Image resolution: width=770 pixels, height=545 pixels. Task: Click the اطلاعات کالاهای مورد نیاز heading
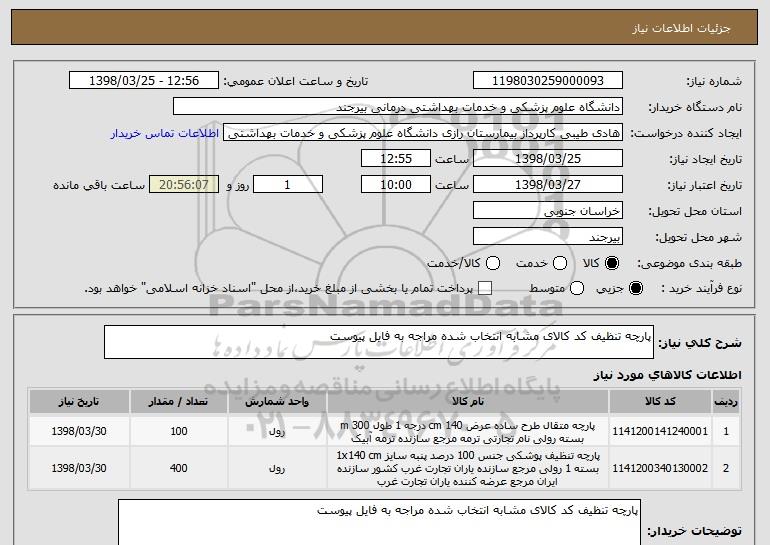click(x=667, y=375)
